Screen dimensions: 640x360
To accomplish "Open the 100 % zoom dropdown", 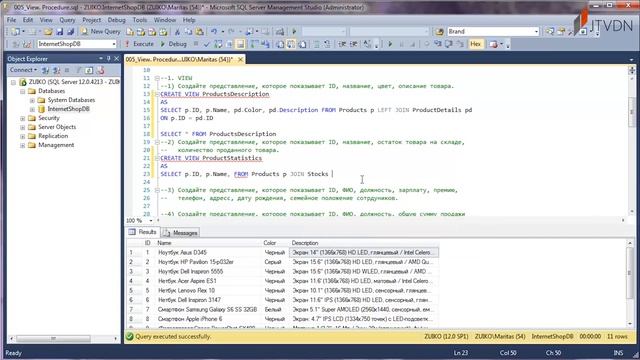I will (x=151, y=220).
